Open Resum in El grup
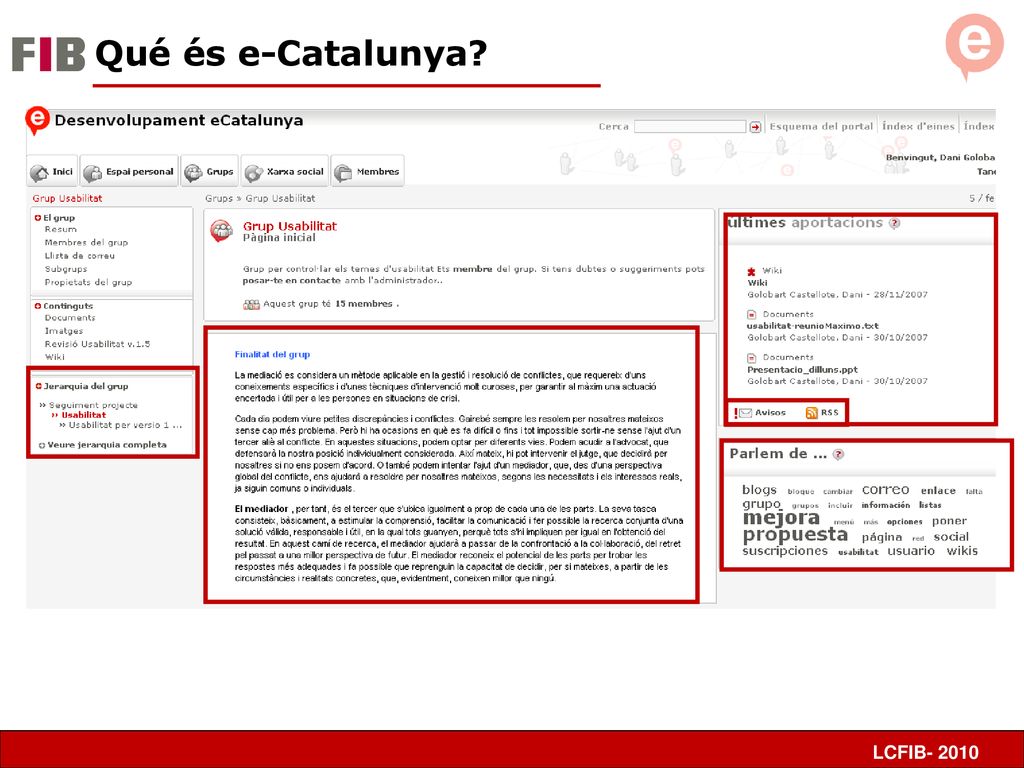 (61, 229)
